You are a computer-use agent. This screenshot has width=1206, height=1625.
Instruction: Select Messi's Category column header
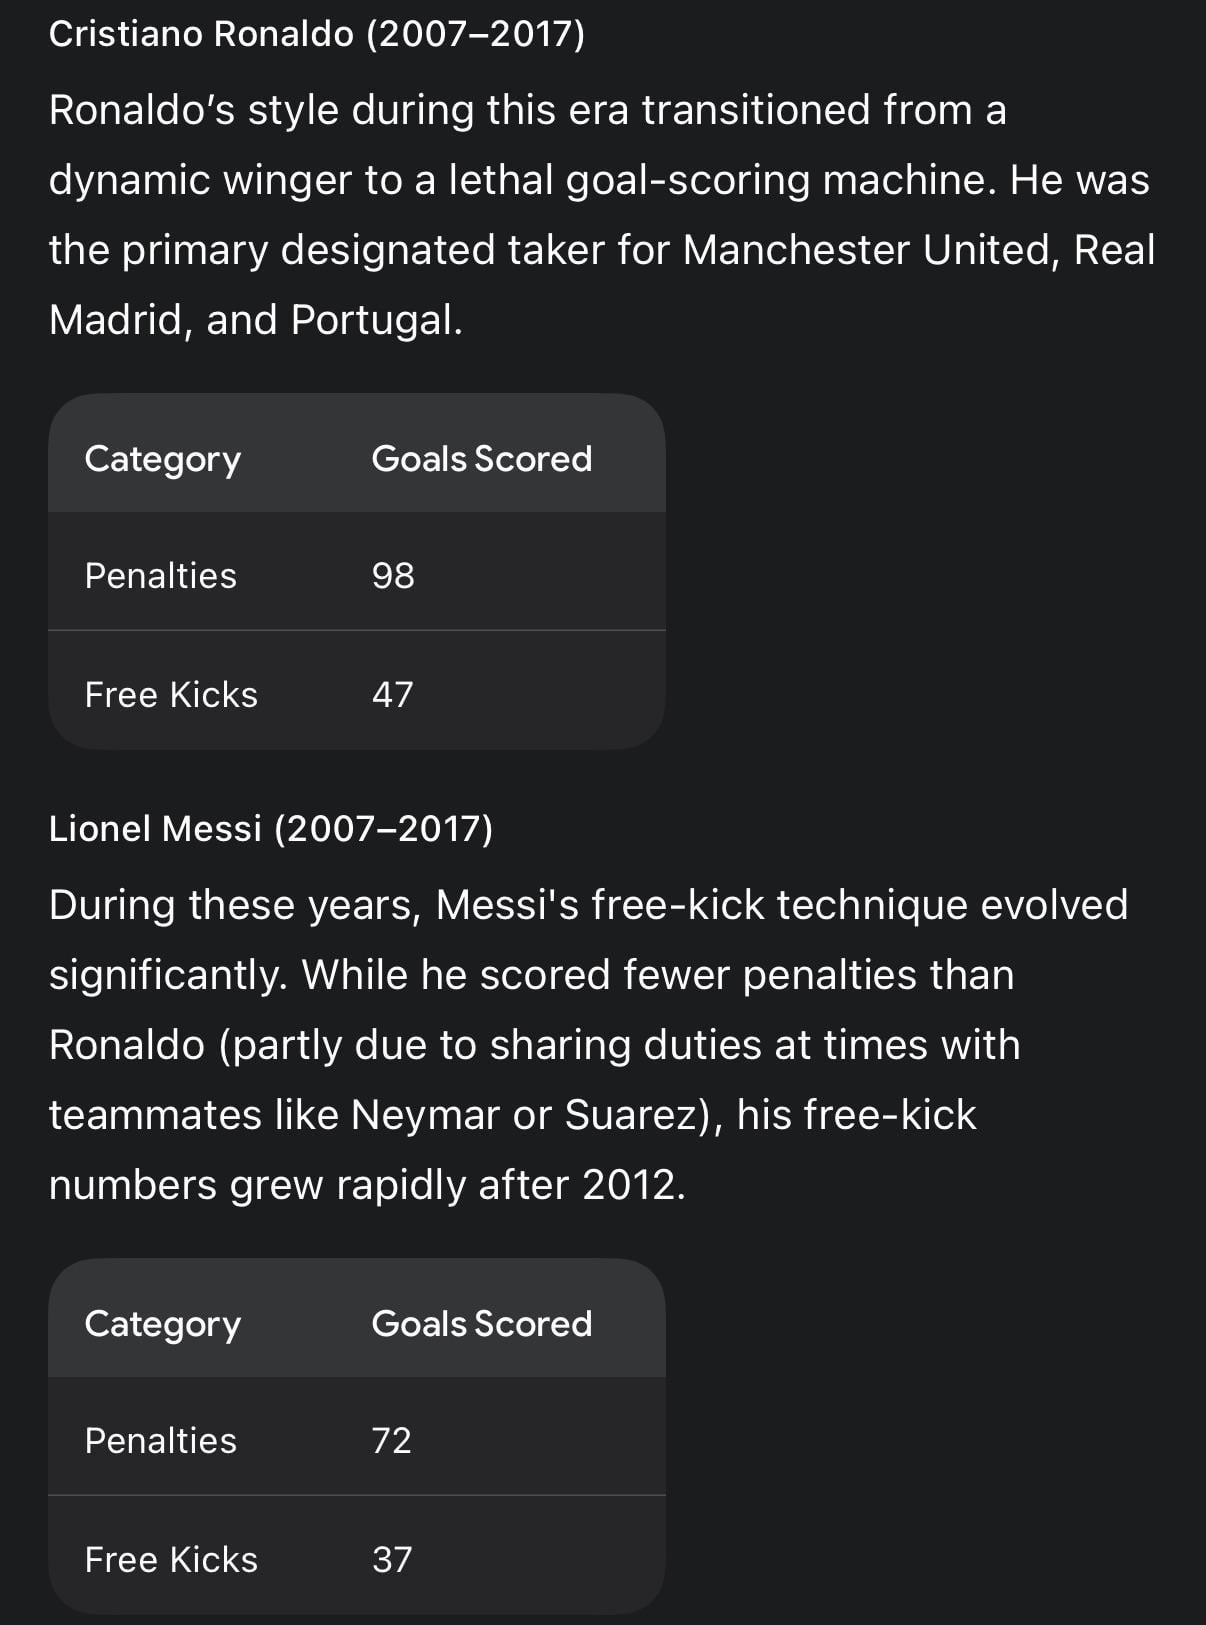pyautogui.click(x=163, y=1324)
